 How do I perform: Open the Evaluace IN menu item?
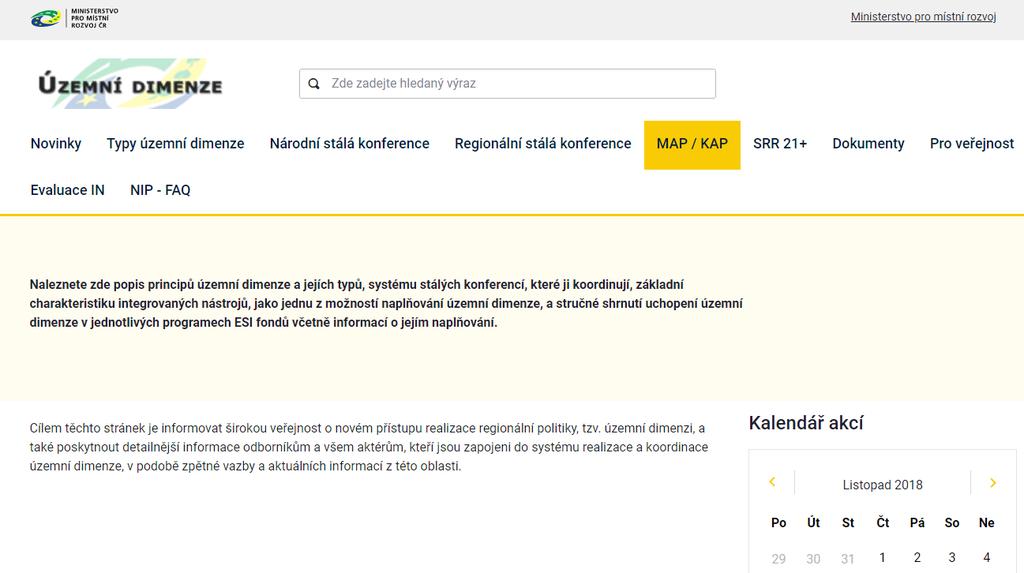[67, 190]
